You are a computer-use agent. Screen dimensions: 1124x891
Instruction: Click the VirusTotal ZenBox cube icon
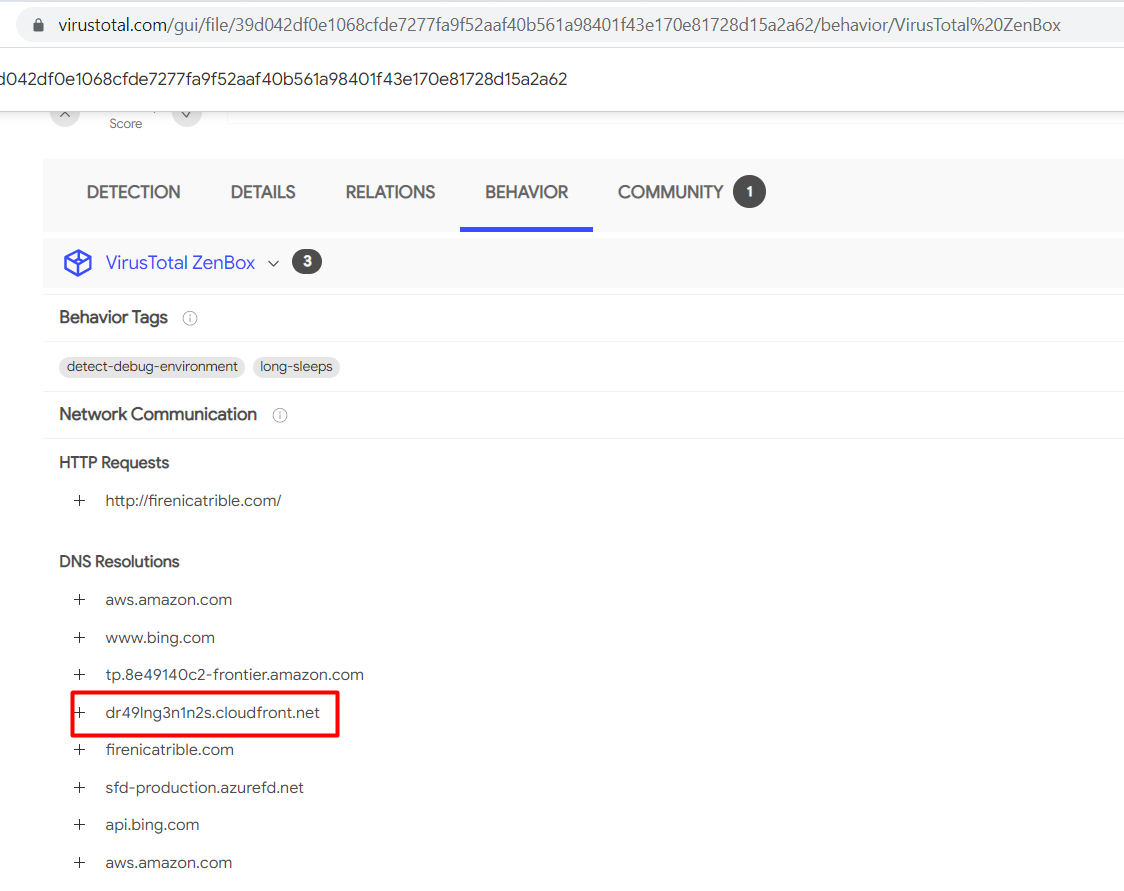coord(77,262)
